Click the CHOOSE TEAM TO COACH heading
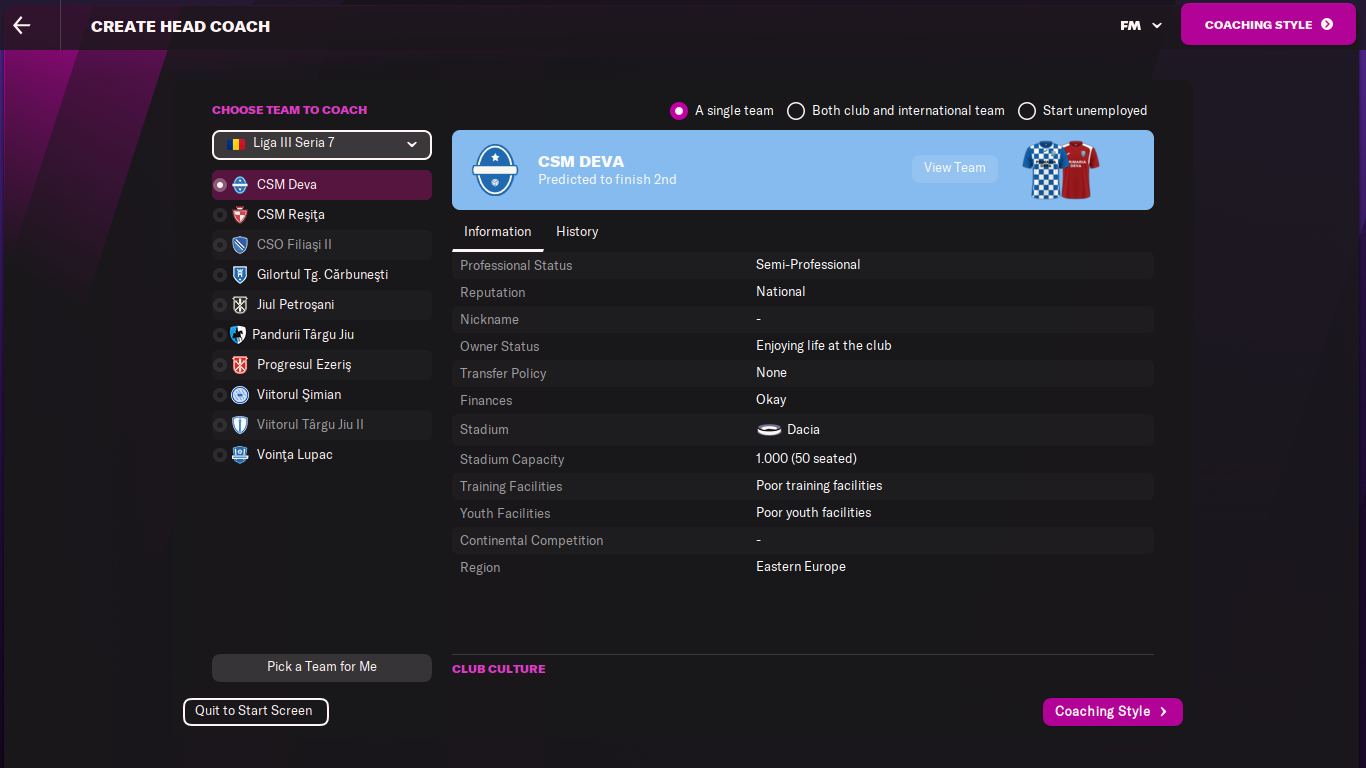Viewport: 1366px width, 768px height. click(290, 110)
